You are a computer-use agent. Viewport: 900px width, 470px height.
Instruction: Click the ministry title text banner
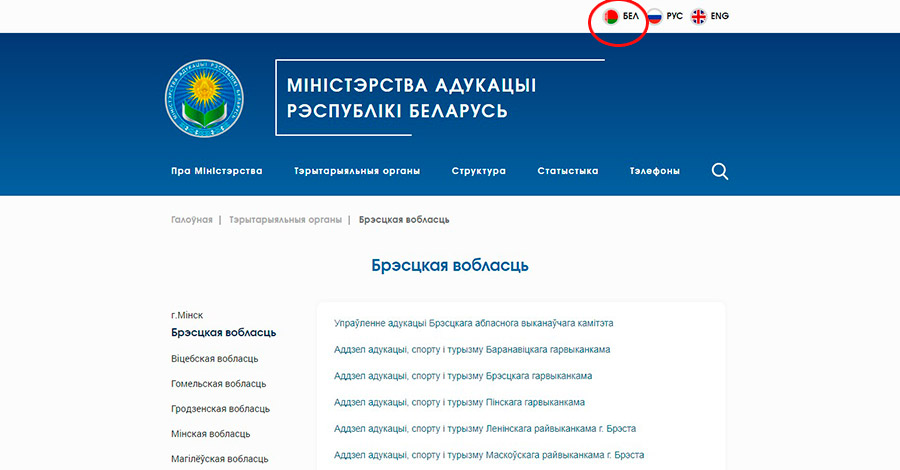411,98
